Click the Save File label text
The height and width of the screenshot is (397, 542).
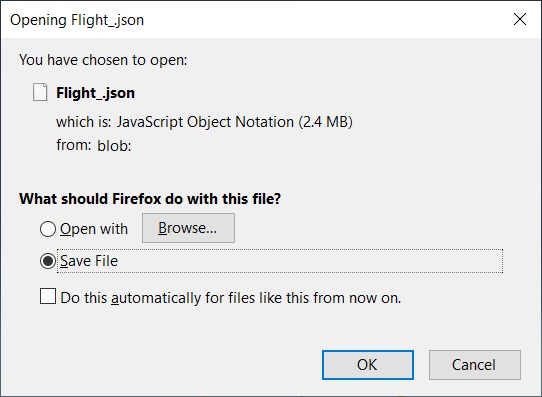point(89,261)
